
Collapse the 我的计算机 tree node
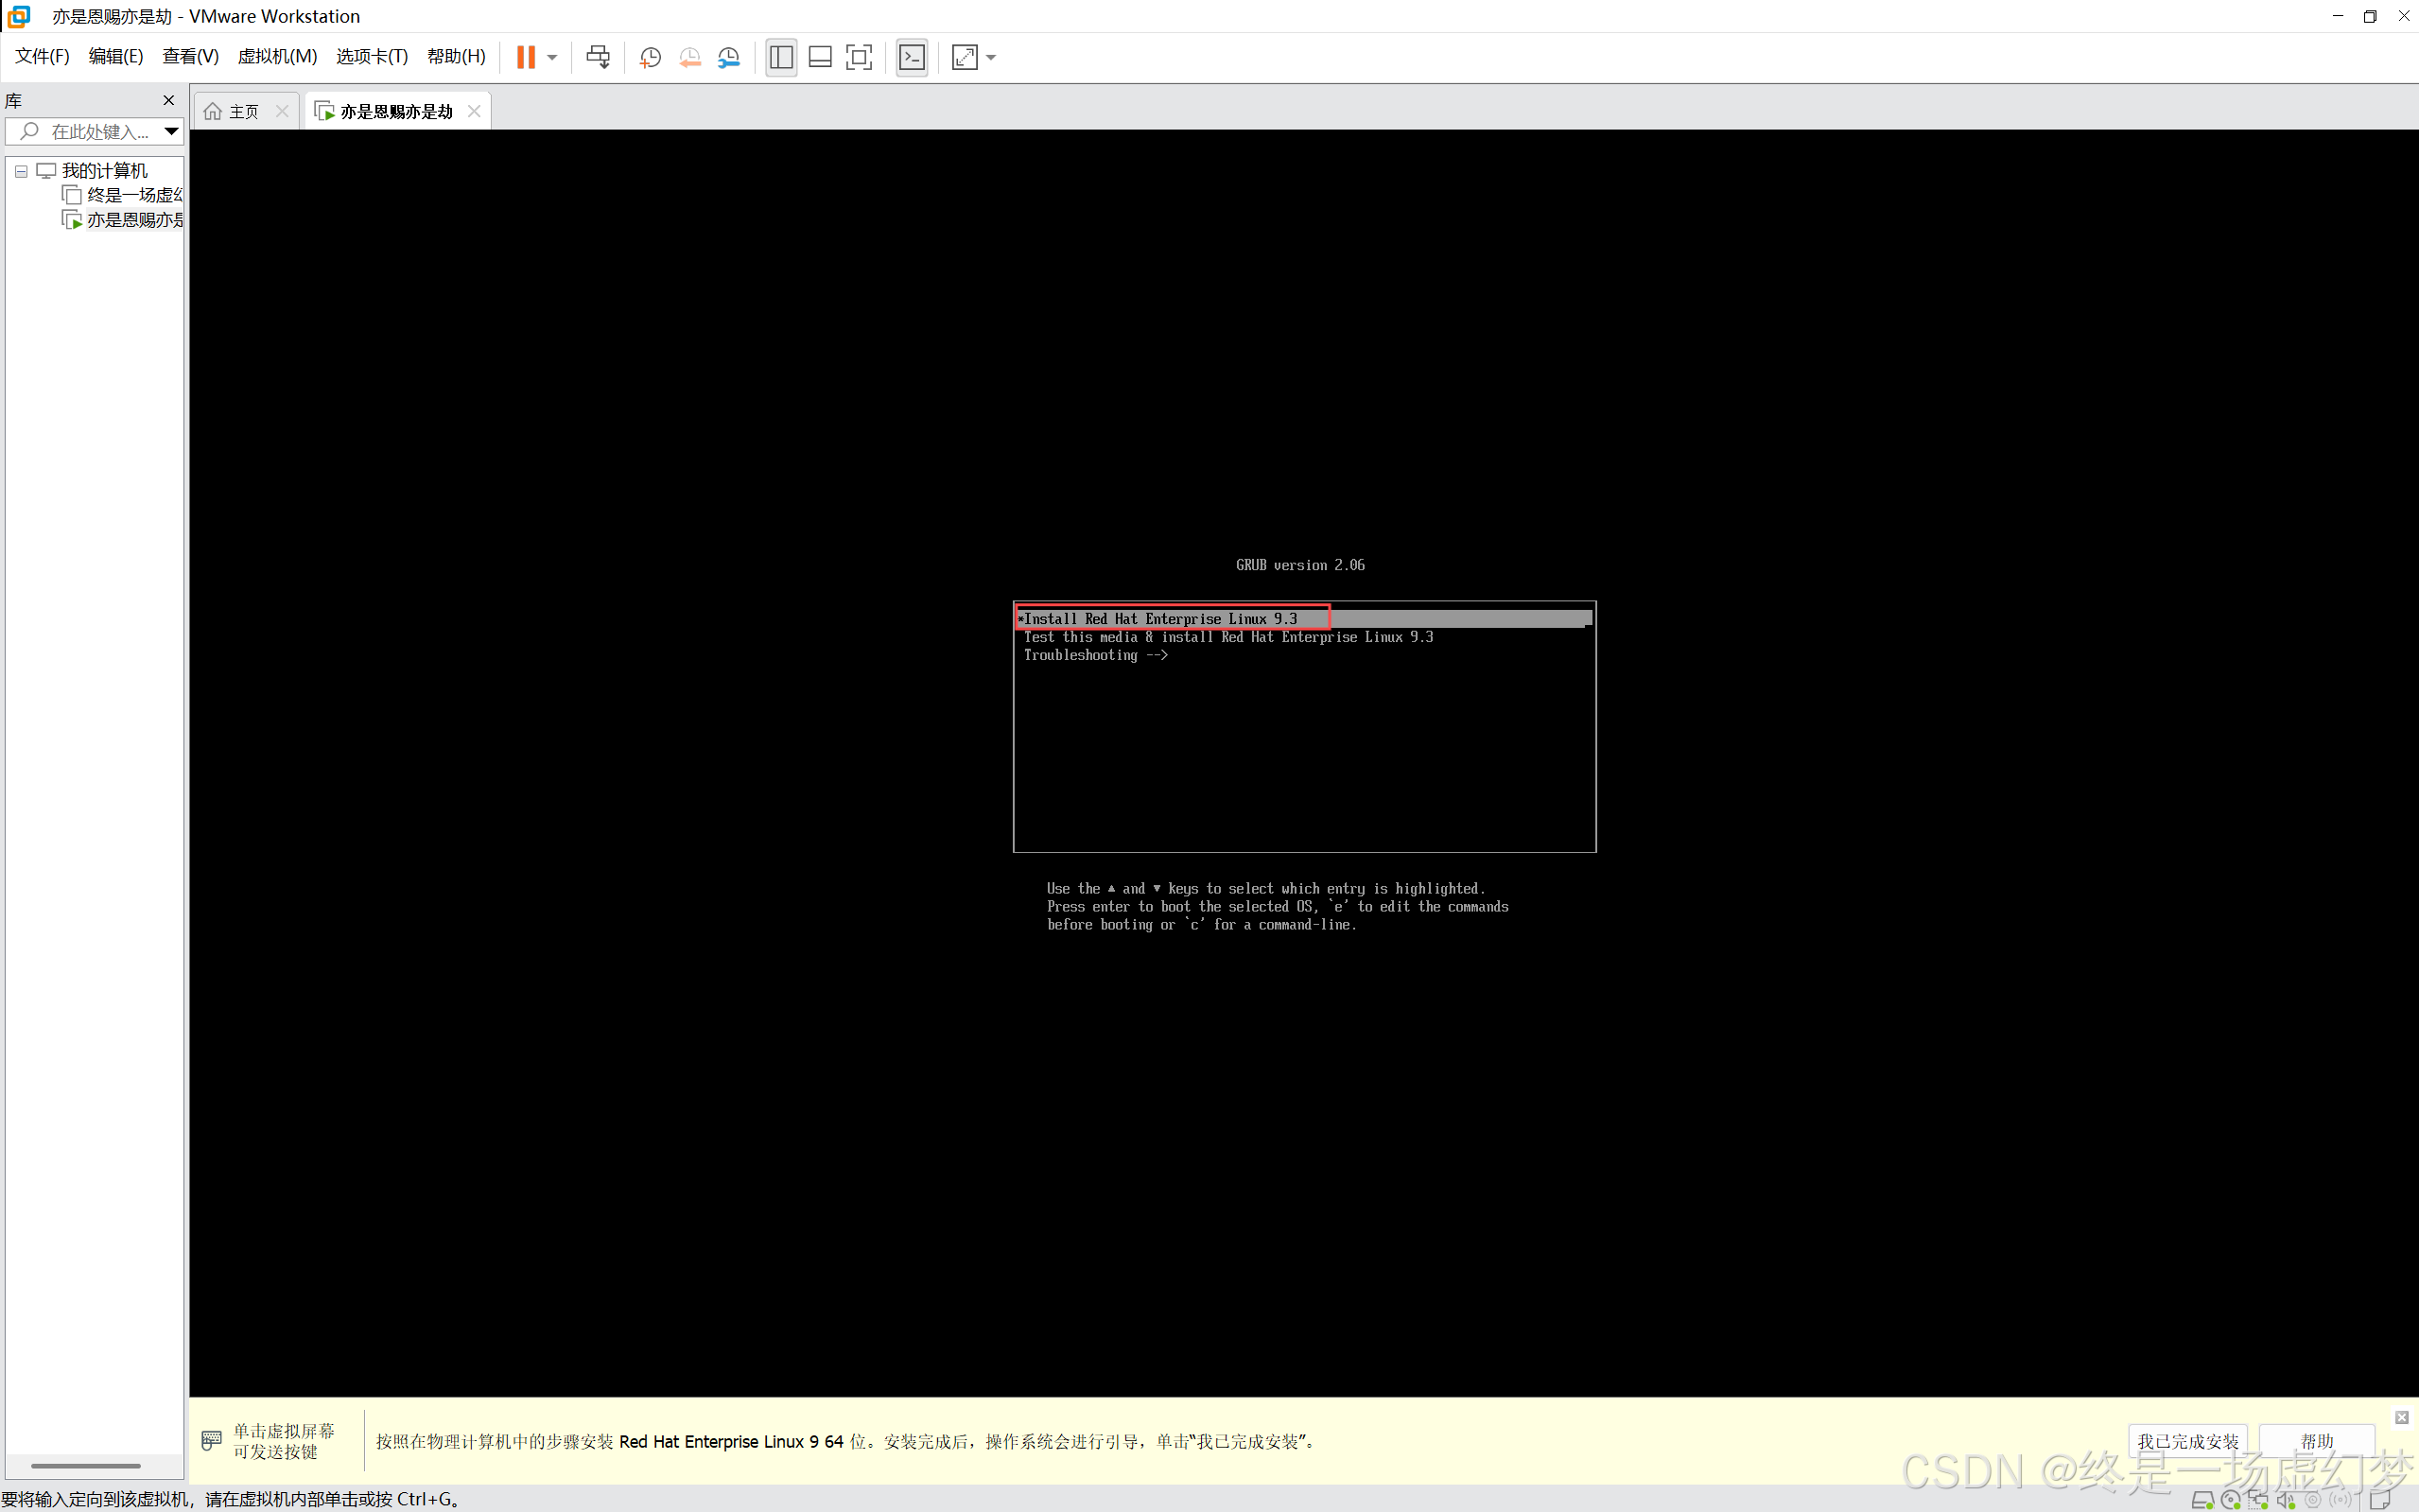pyautogui.click(x=21, y=171)
